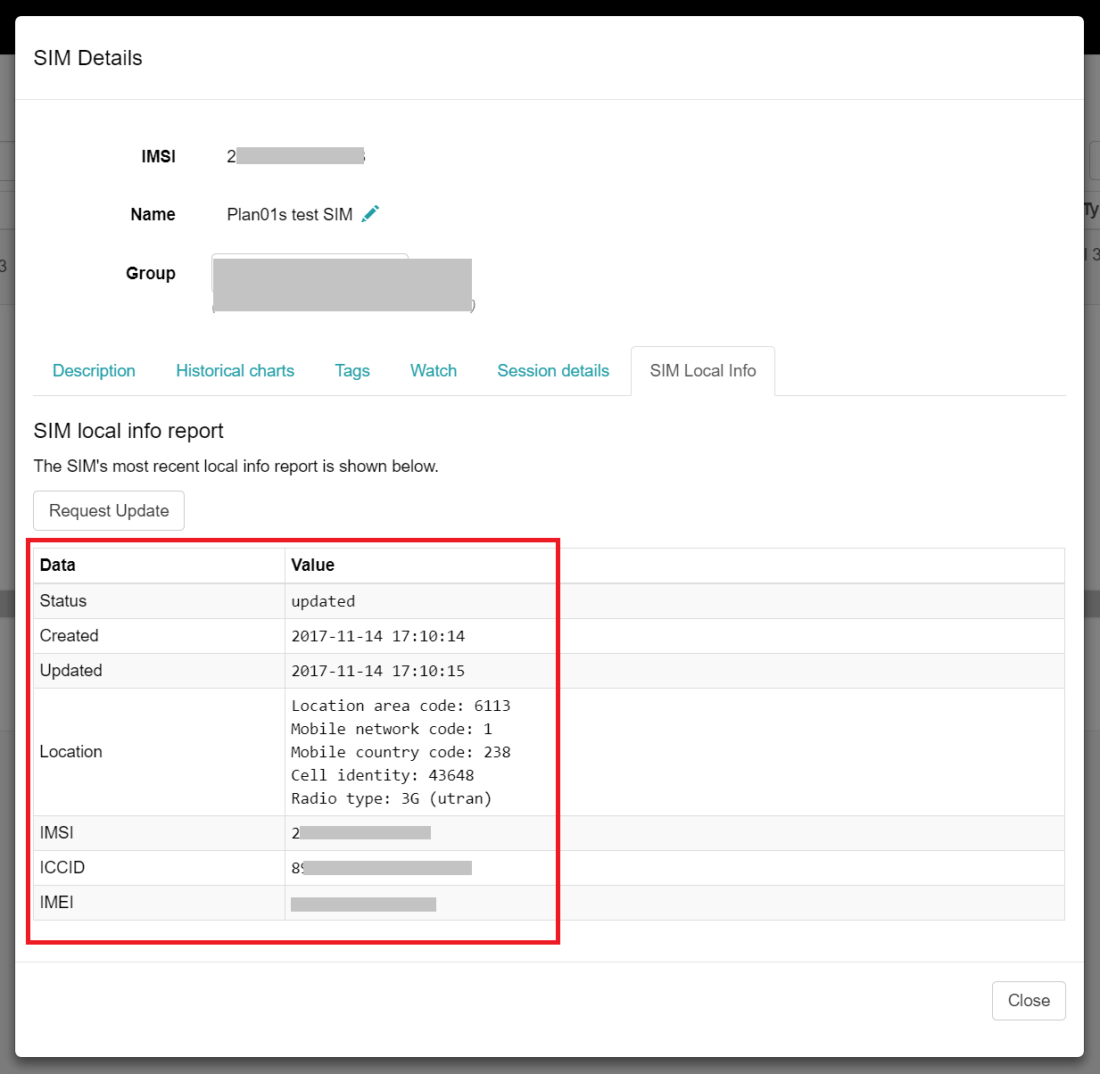1100x1074 pixels.
Task: Click the IMEI row of the report
Action: (x=363, y=902)
